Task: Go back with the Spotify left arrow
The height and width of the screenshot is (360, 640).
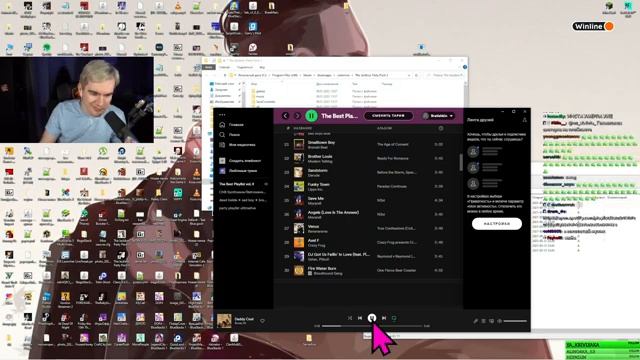Action: pos(285,116)
